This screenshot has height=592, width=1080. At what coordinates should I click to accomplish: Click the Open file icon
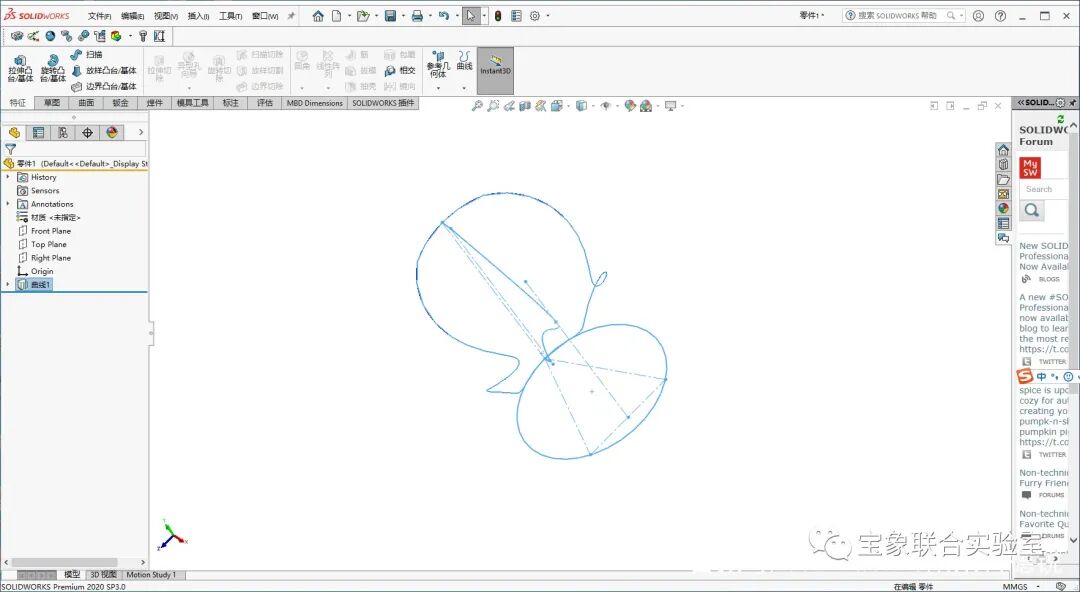(x=362, y=16)
